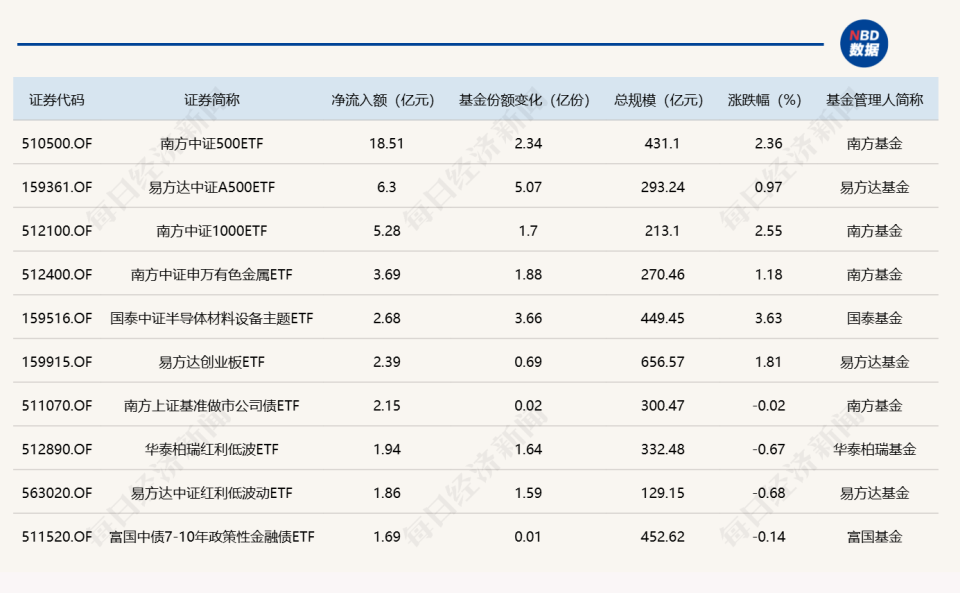
Task: Click 南方基金 in the 510500.OF row
Action: click(874, 143)
